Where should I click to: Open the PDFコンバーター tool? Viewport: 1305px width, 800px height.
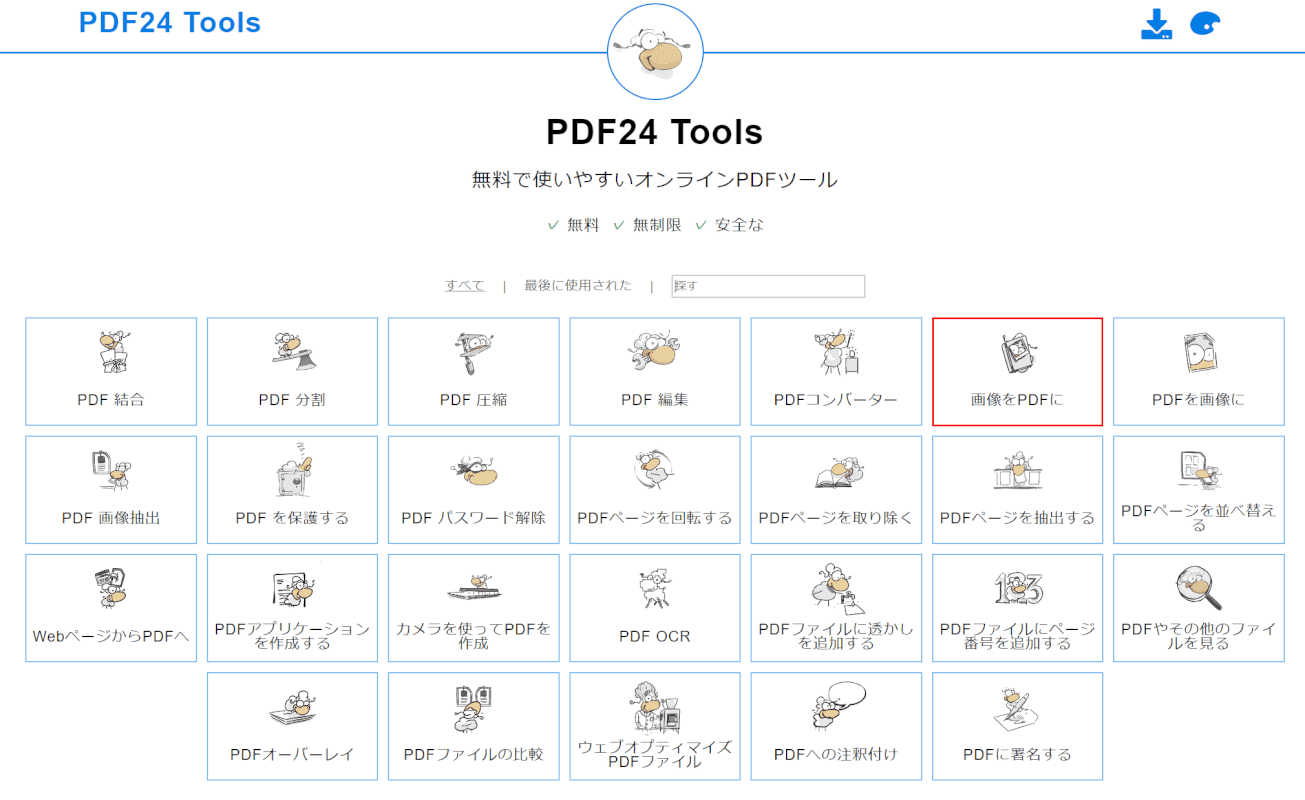pyautogui.click(x=836, y=372)
